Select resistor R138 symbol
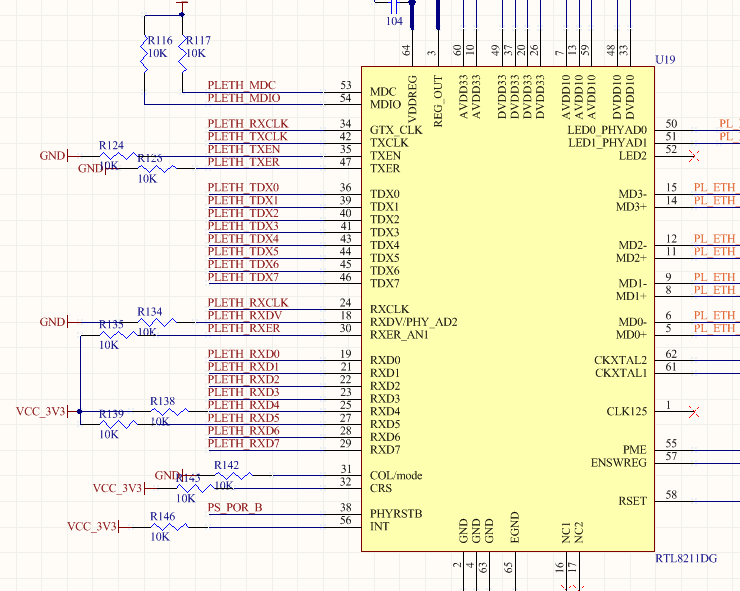740x591 pixels. (x=169, y=412)
